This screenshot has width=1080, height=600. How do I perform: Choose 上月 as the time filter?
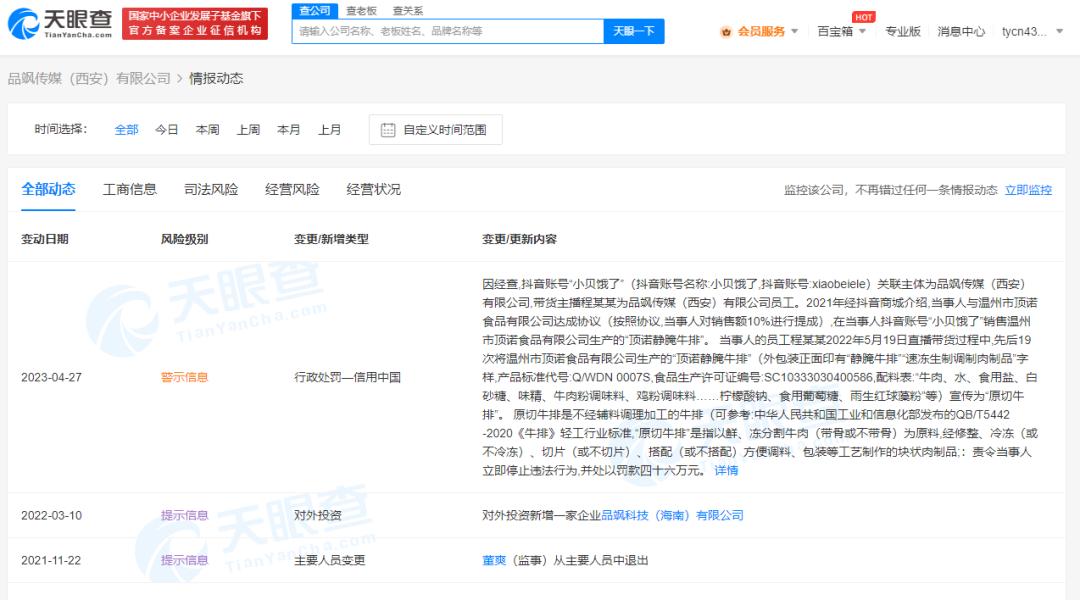pos(330,129)
